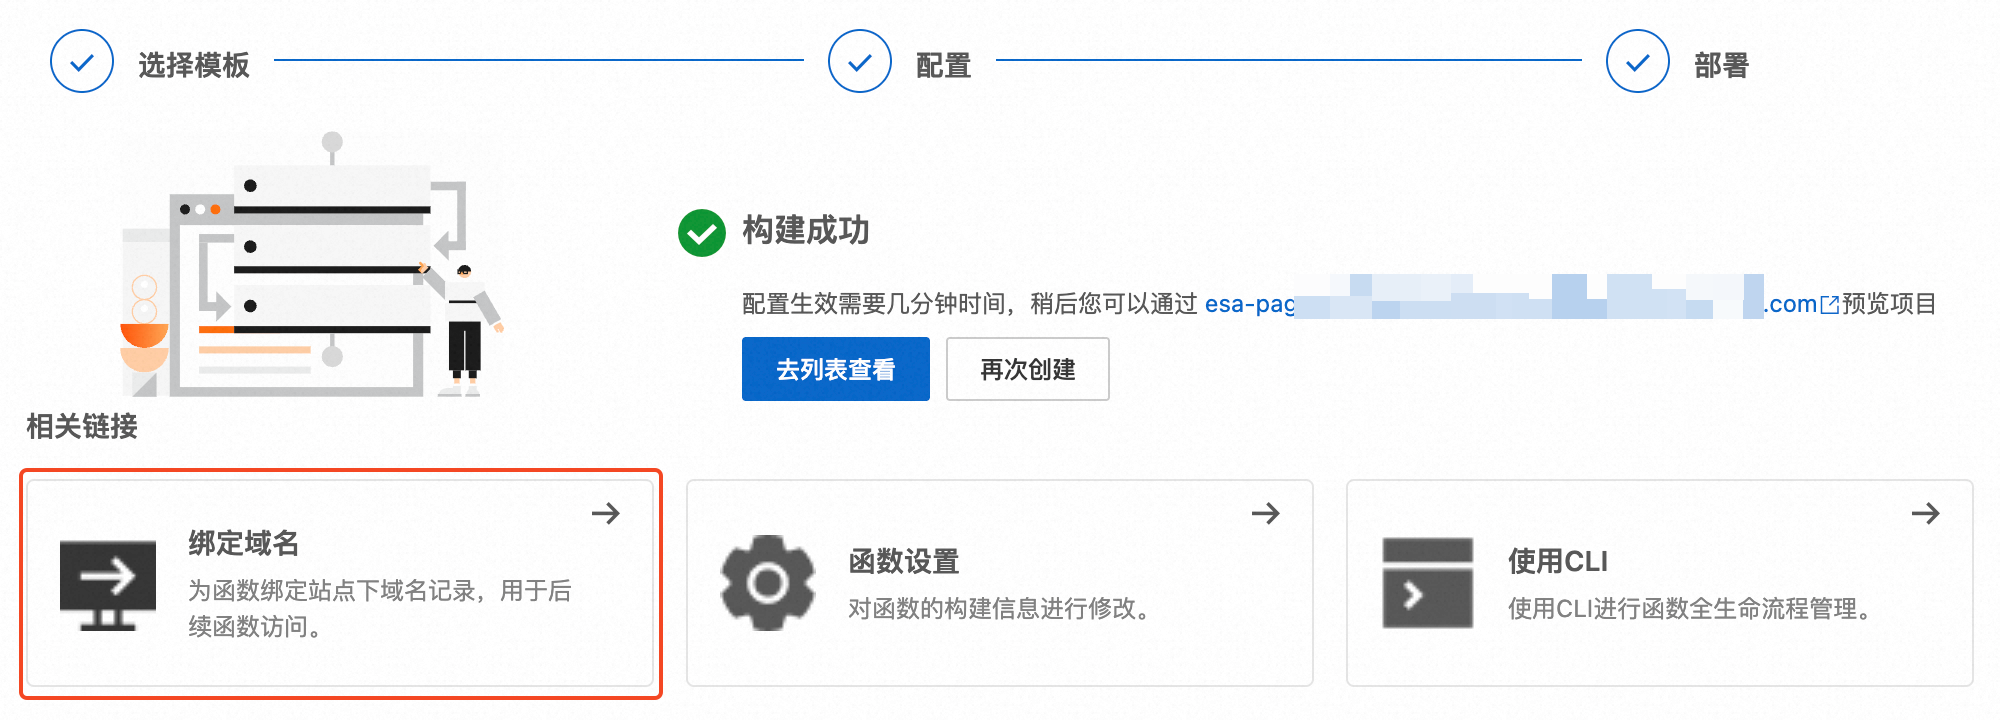Open the 绑定域名 card title
This screenshot has width=2000, height=720.
click(x=244, y=543)
